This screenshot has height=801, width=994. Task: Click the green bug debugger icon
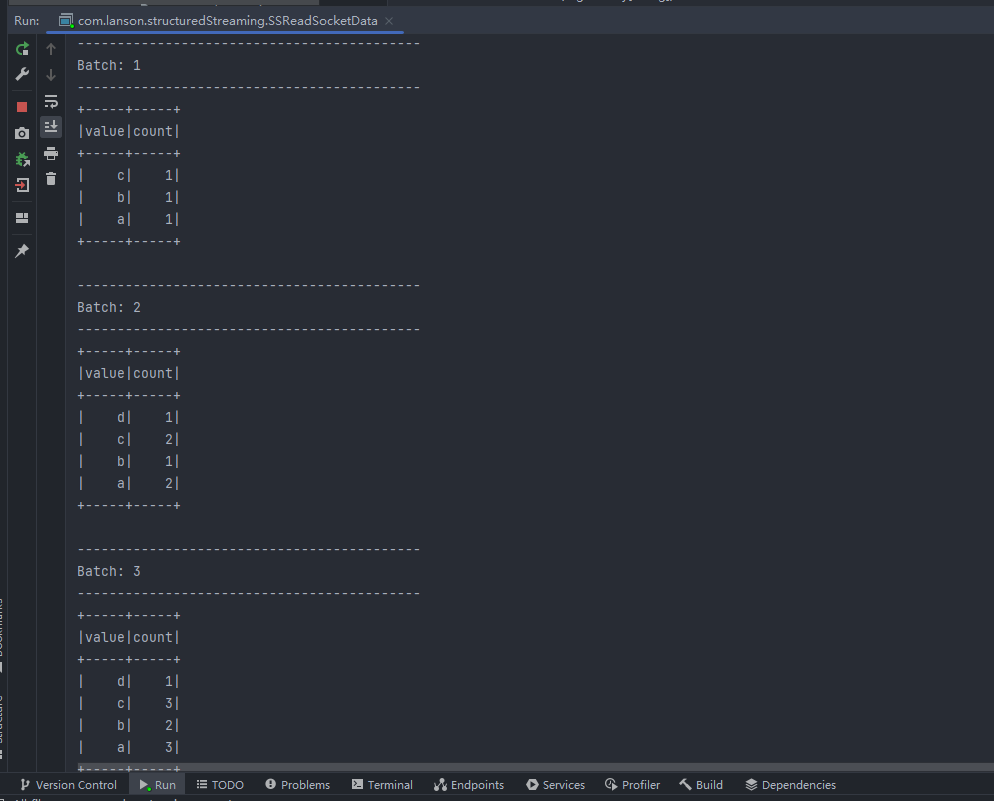click(x=22, y=159)
